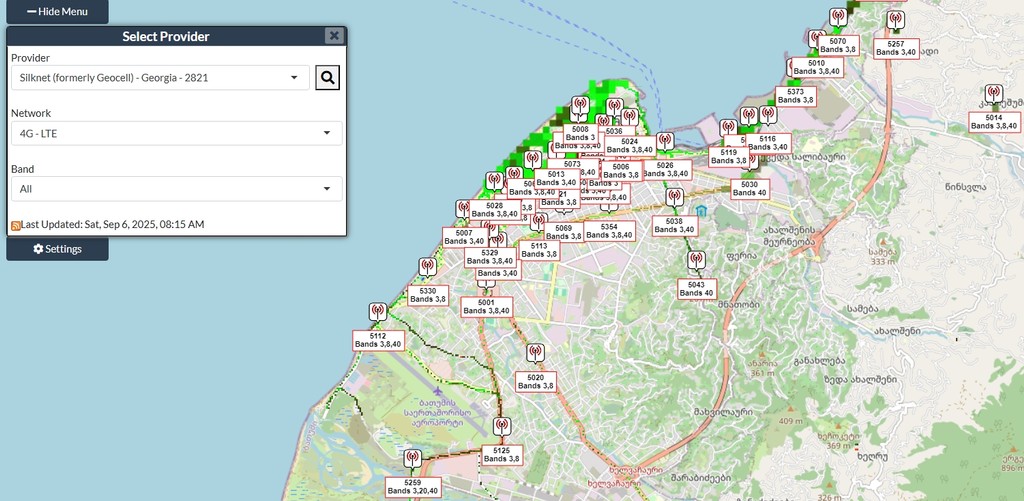Viewport: 1024px width, 501px height.
Task: Expand the Network dropdown set to 4G - LTE
Action: tap(176, 133)
